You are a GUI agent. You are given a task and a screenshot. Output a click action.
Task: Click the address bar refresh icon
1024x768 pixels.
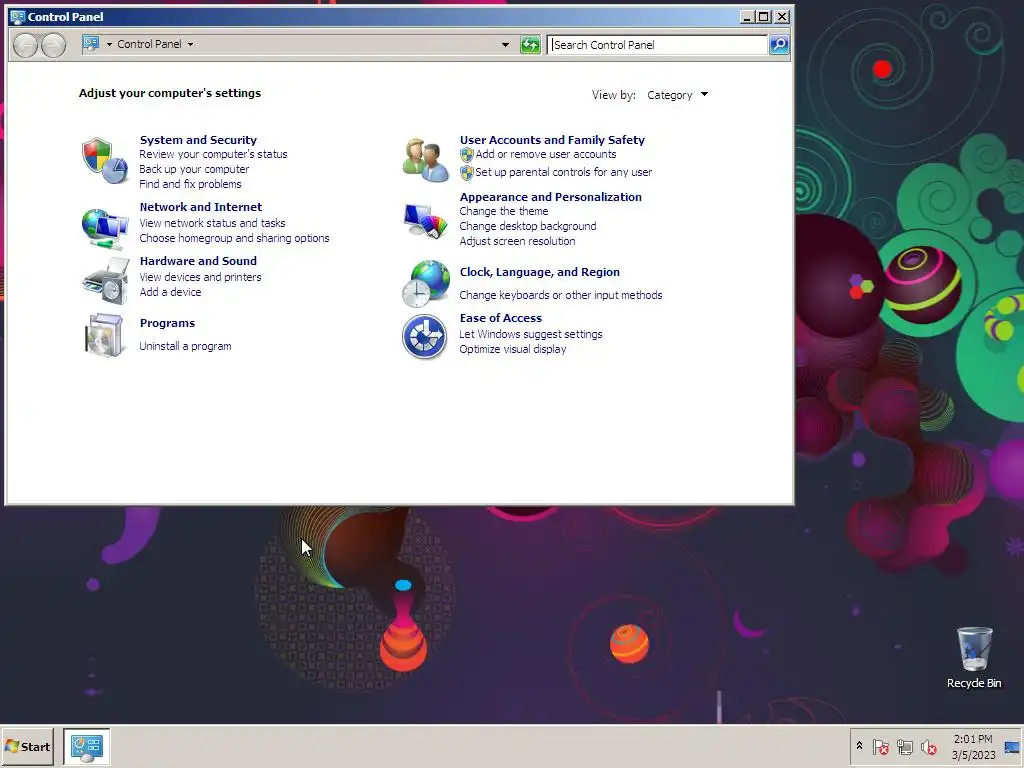[x=530, y=44]
